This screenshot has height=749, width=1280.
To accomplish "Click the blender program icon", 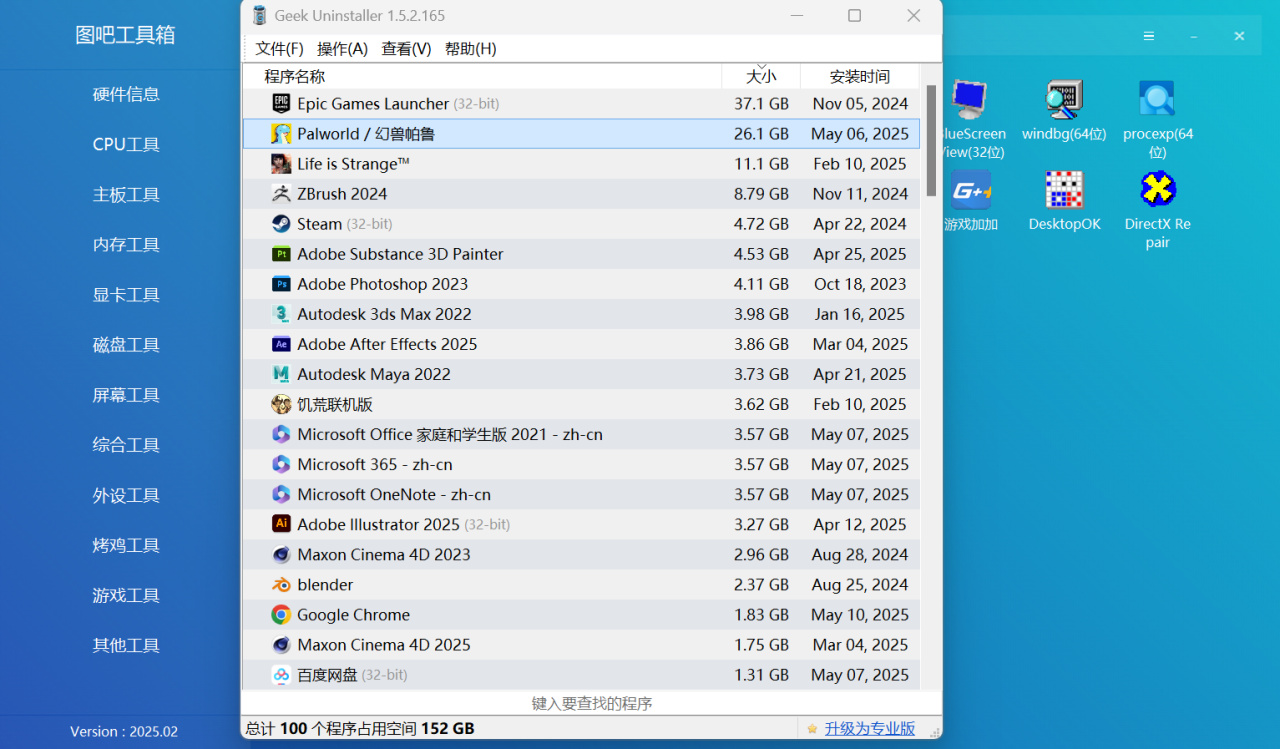I will click(281, 584).
